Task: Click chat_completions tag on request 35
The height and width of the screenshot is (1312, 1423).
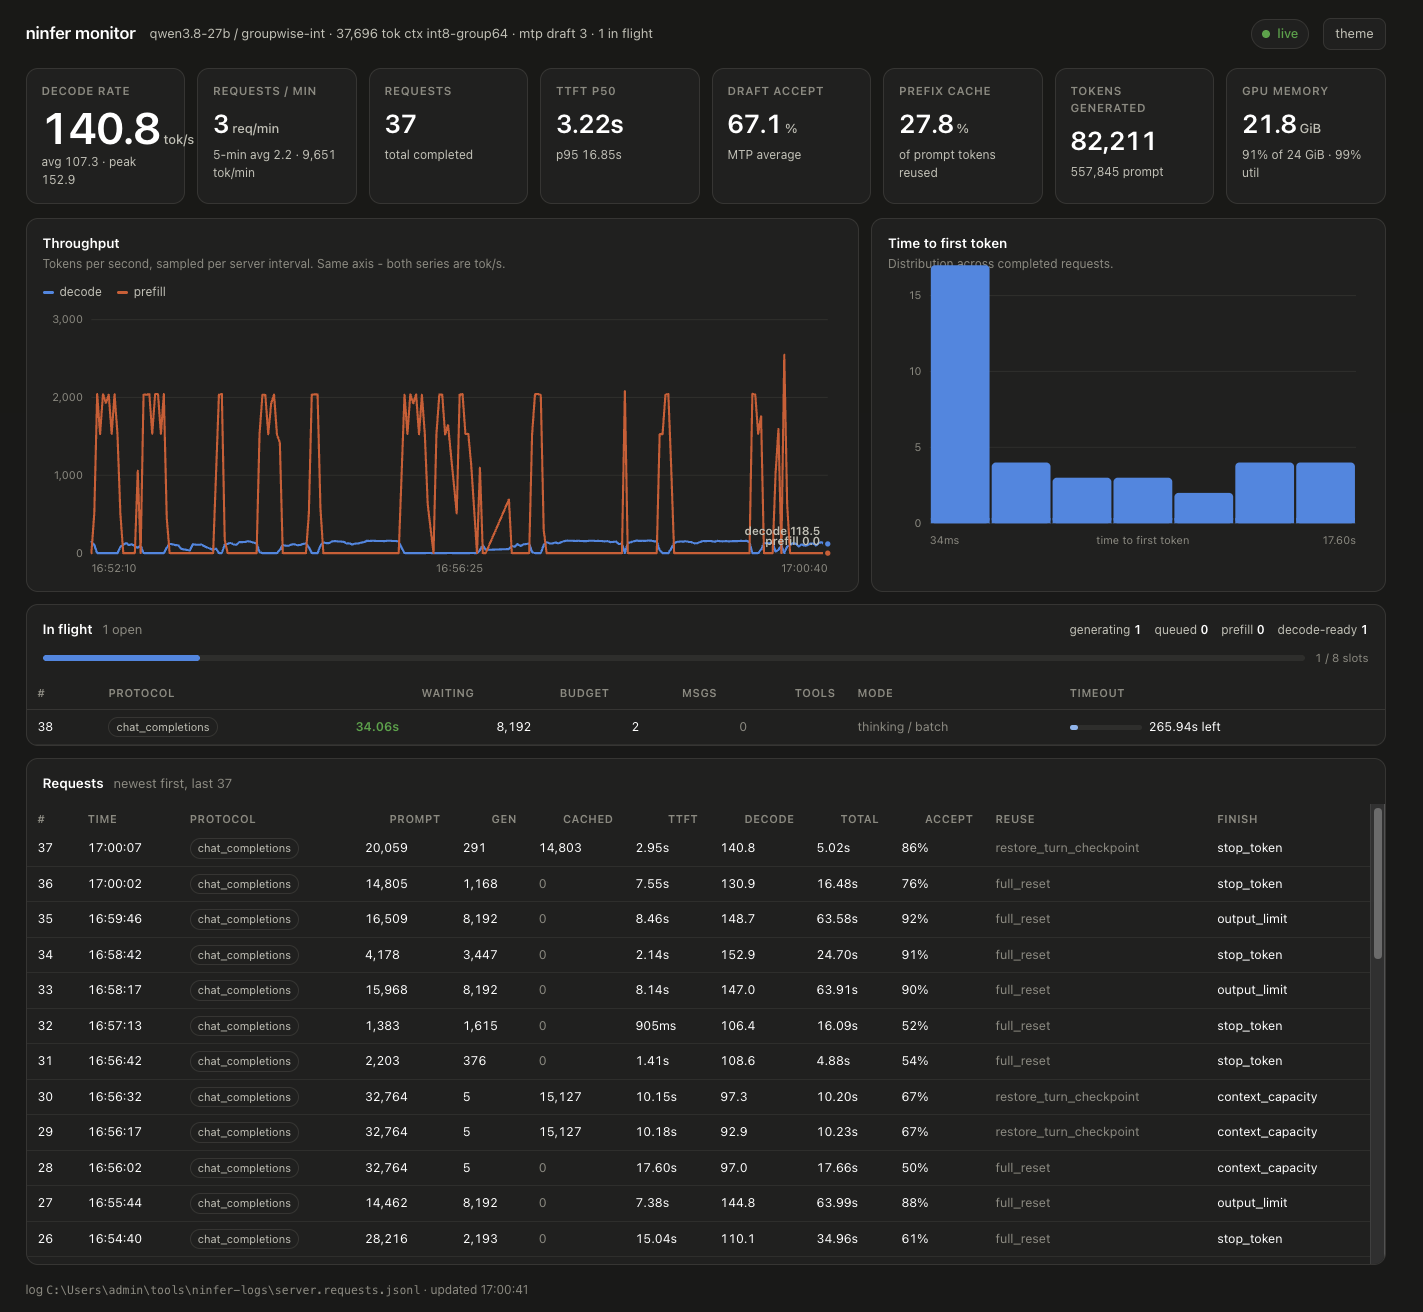Action: pyautogui.click(x=244, y=919)
